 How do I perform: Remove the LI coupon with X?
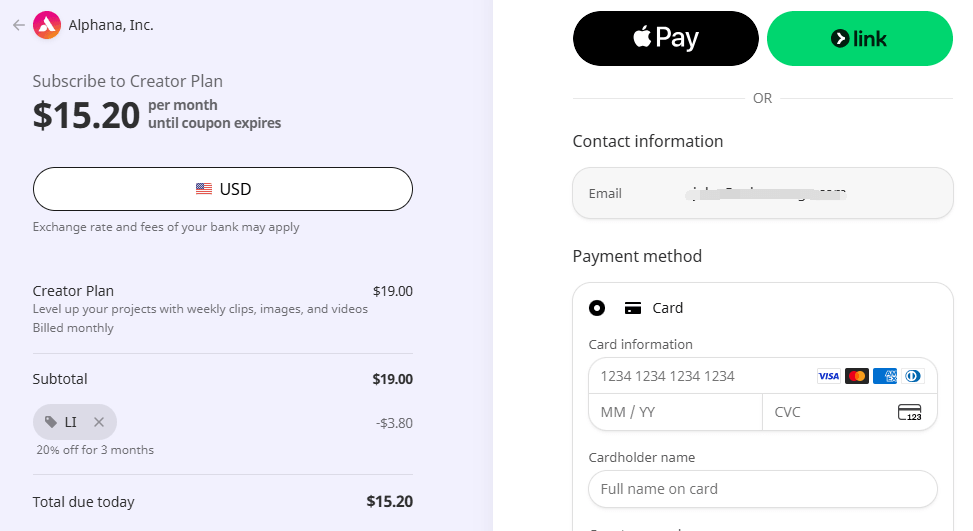99,422
